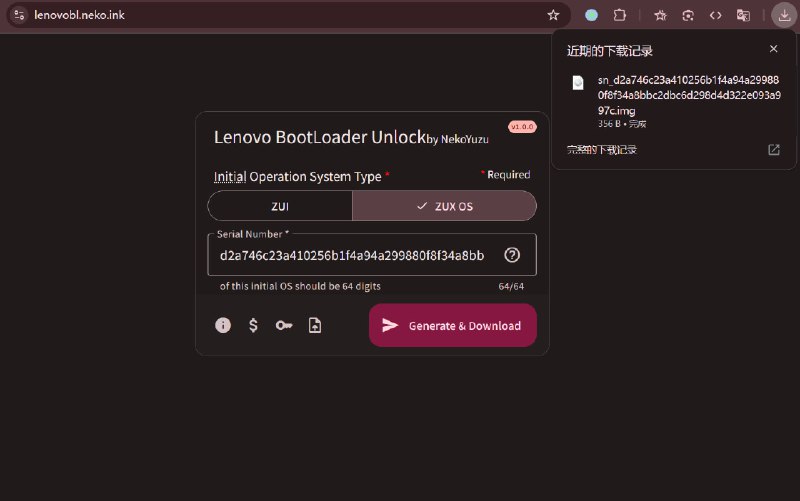Open the full download history link
The image size is (800, 501).
click(x=602, y=149)
